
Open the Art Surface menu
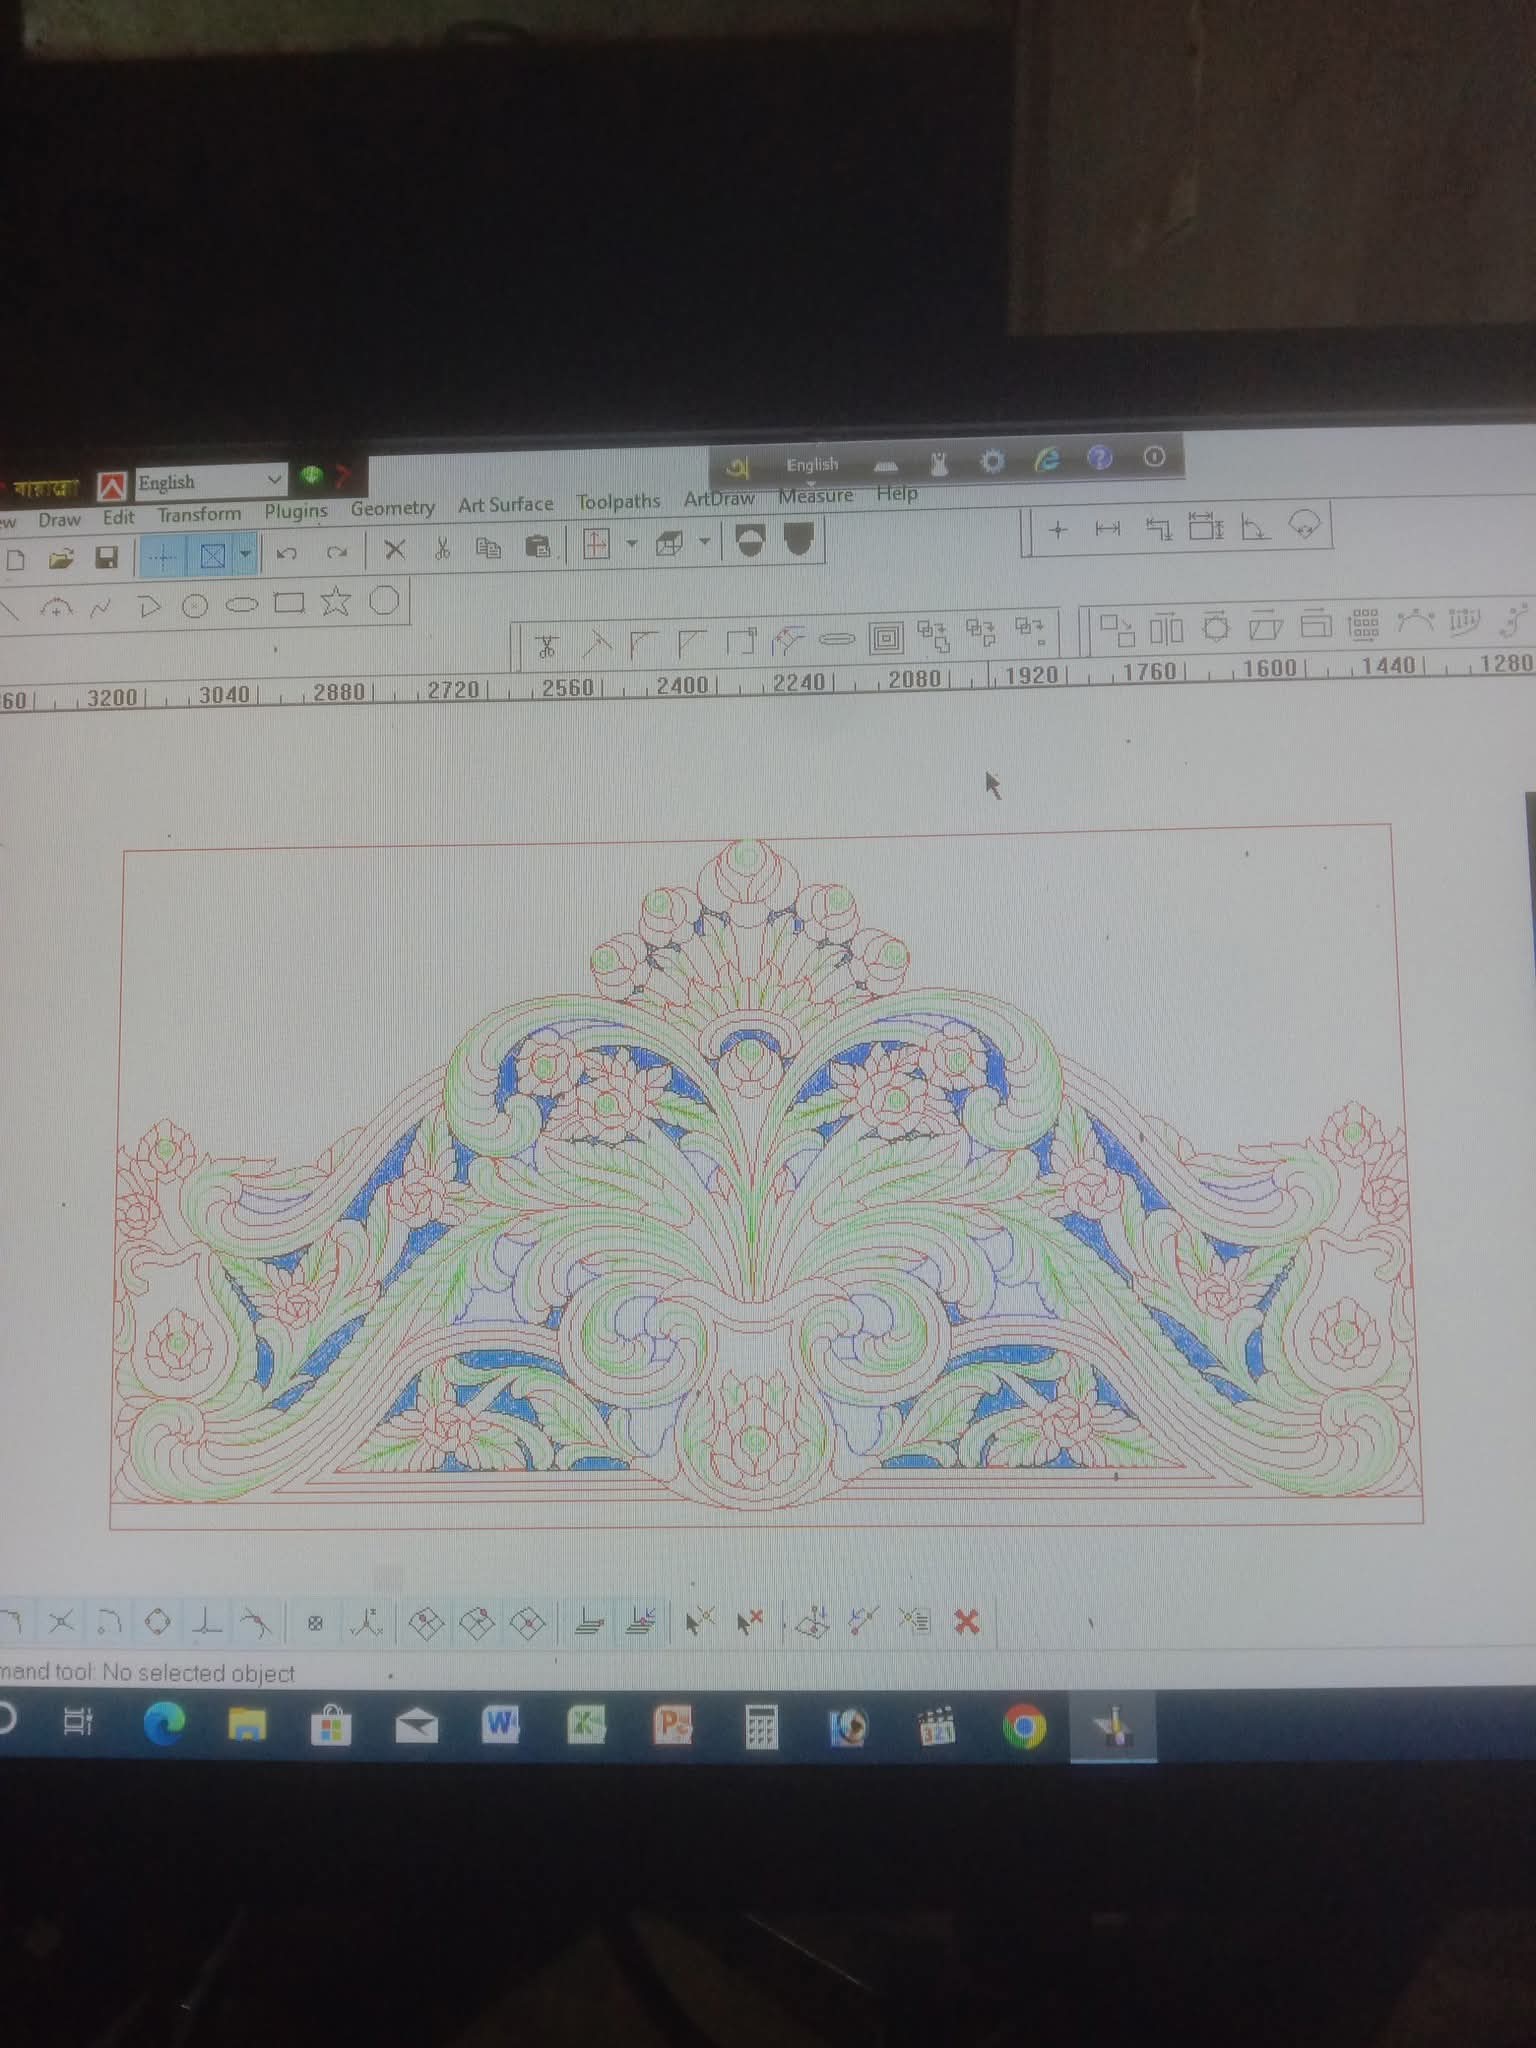tap(505, 504)
